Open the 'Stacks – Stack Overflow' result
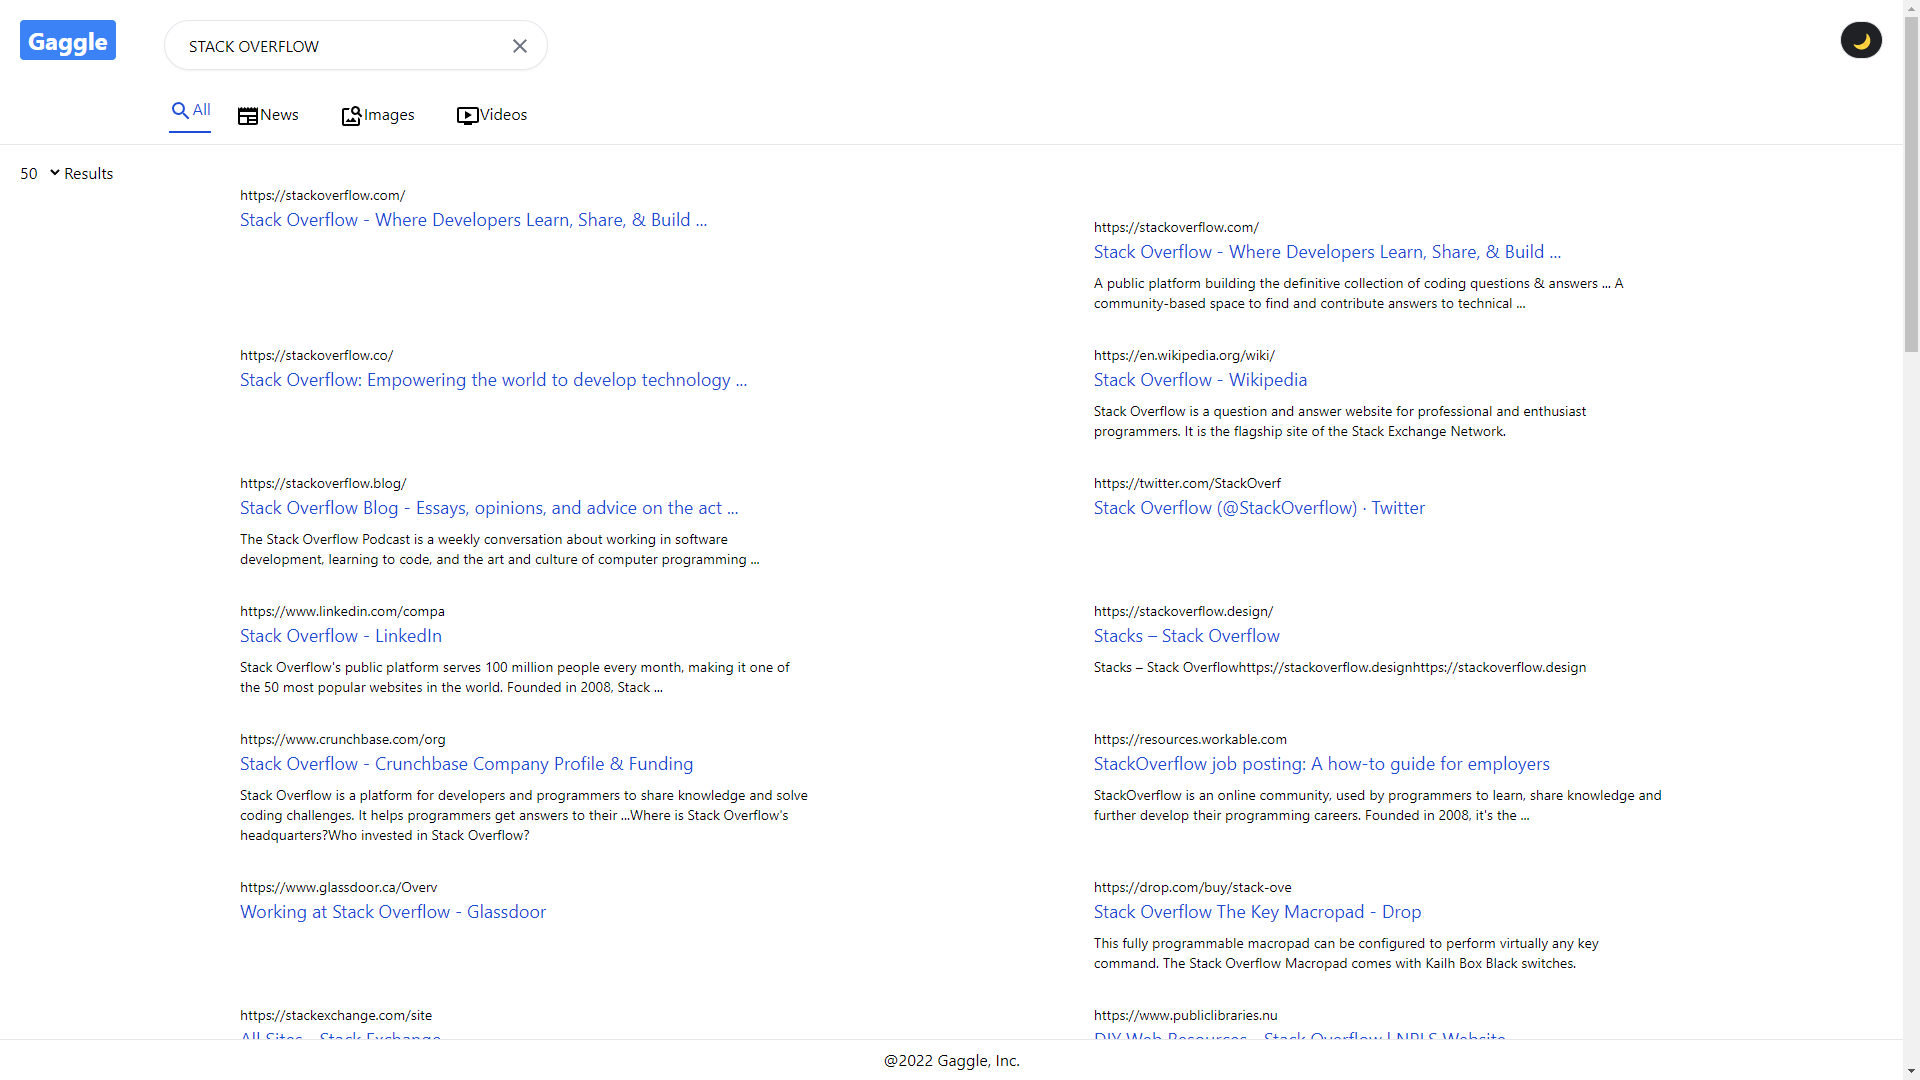The image size is (1920, 1080). (x=1186, y=636)
